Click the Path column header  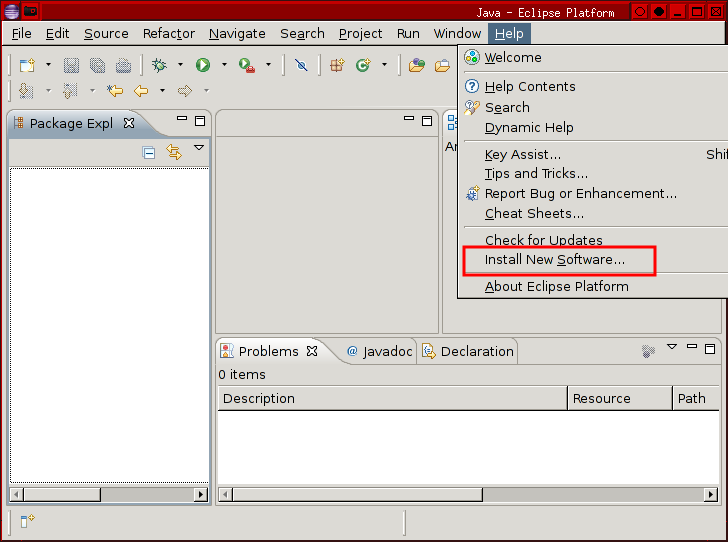[696, 398]
